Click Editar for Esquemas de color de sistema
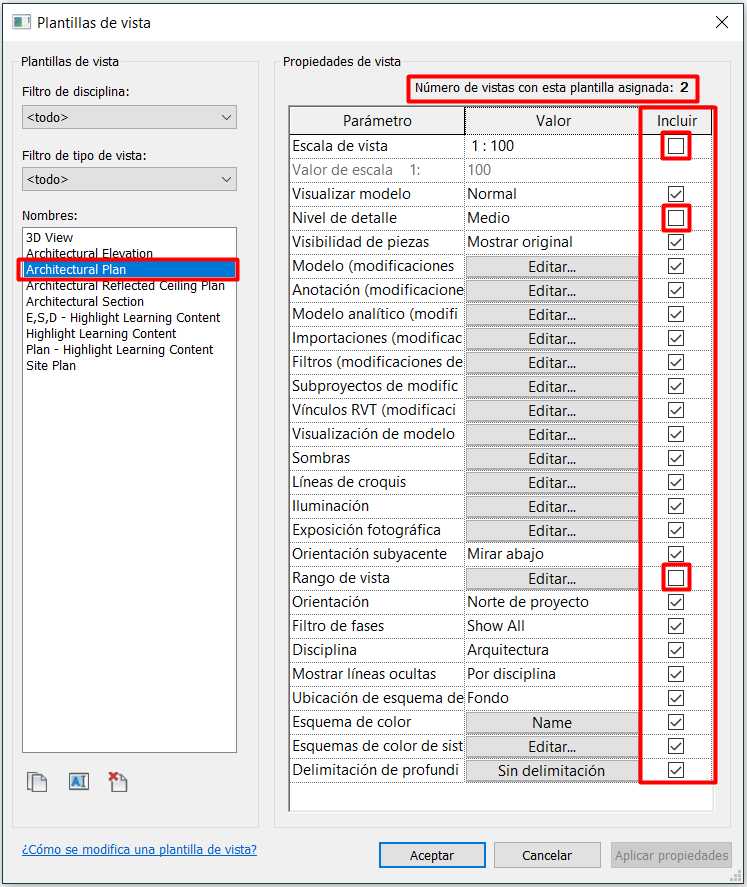 552,747
